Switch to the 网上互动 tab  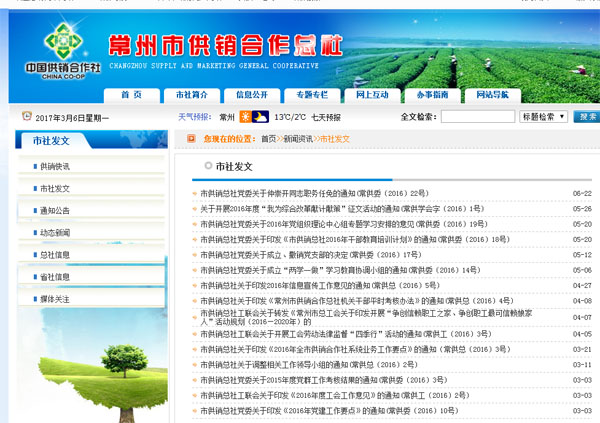click(x=372, y=94)
